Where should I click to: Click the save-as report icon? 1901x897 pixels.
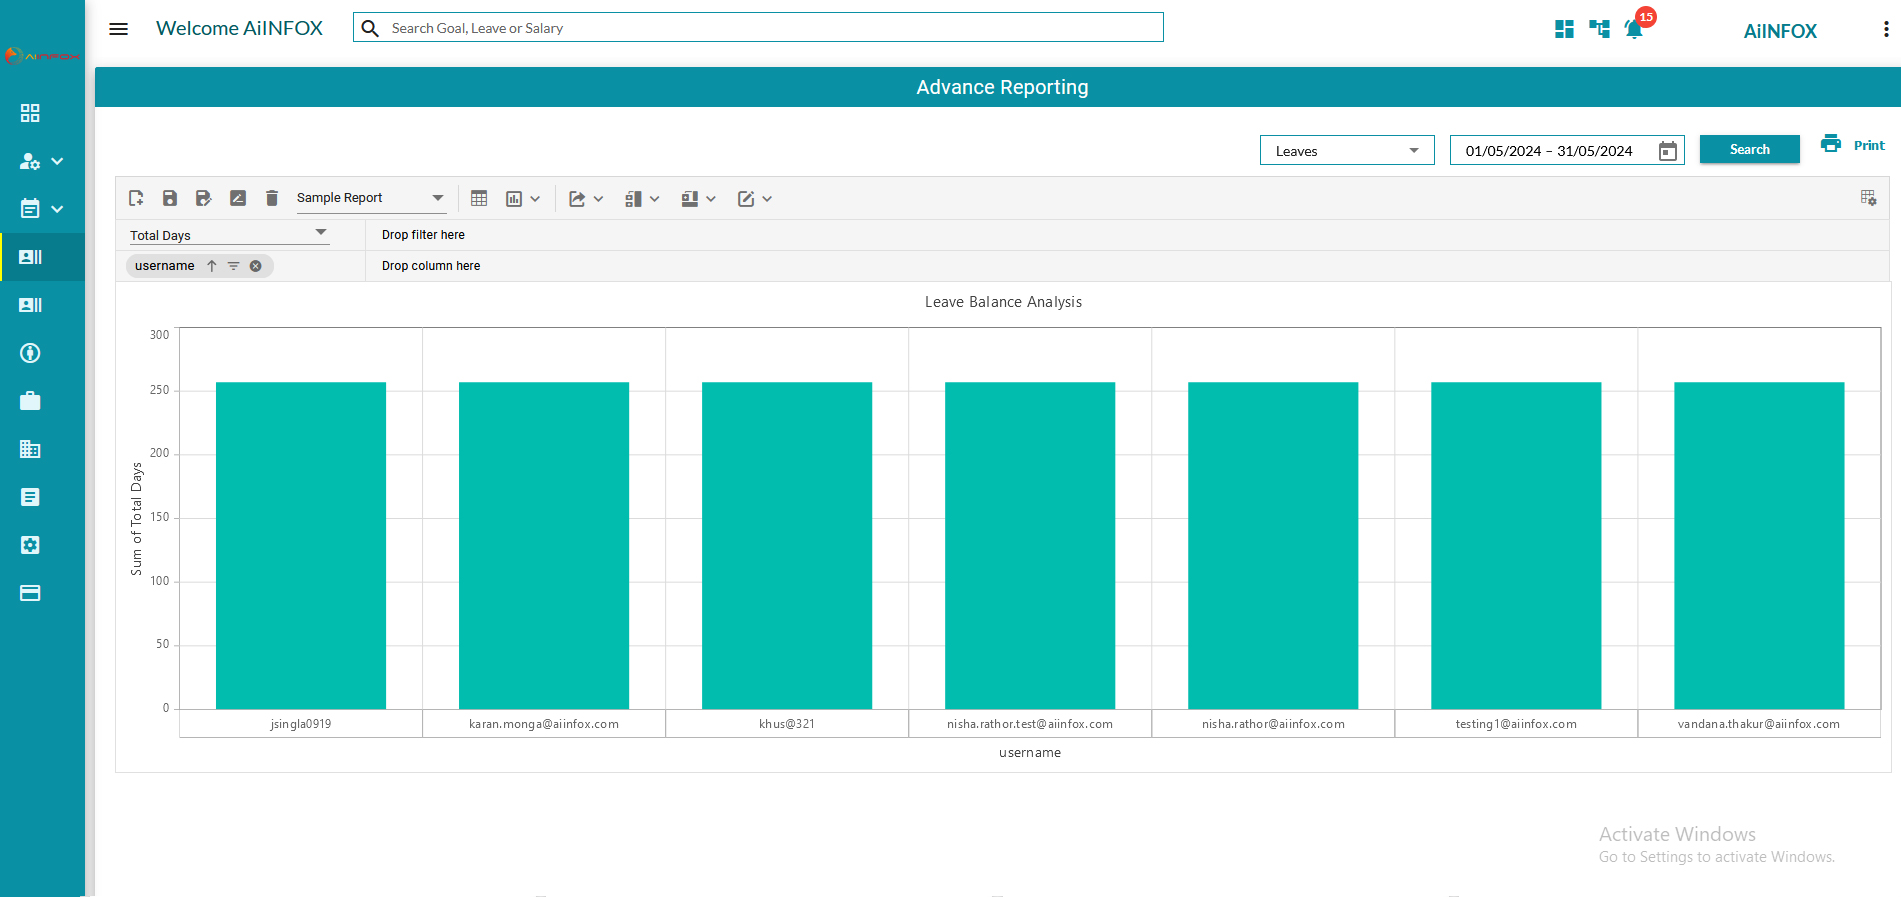[x=203, y=198]
